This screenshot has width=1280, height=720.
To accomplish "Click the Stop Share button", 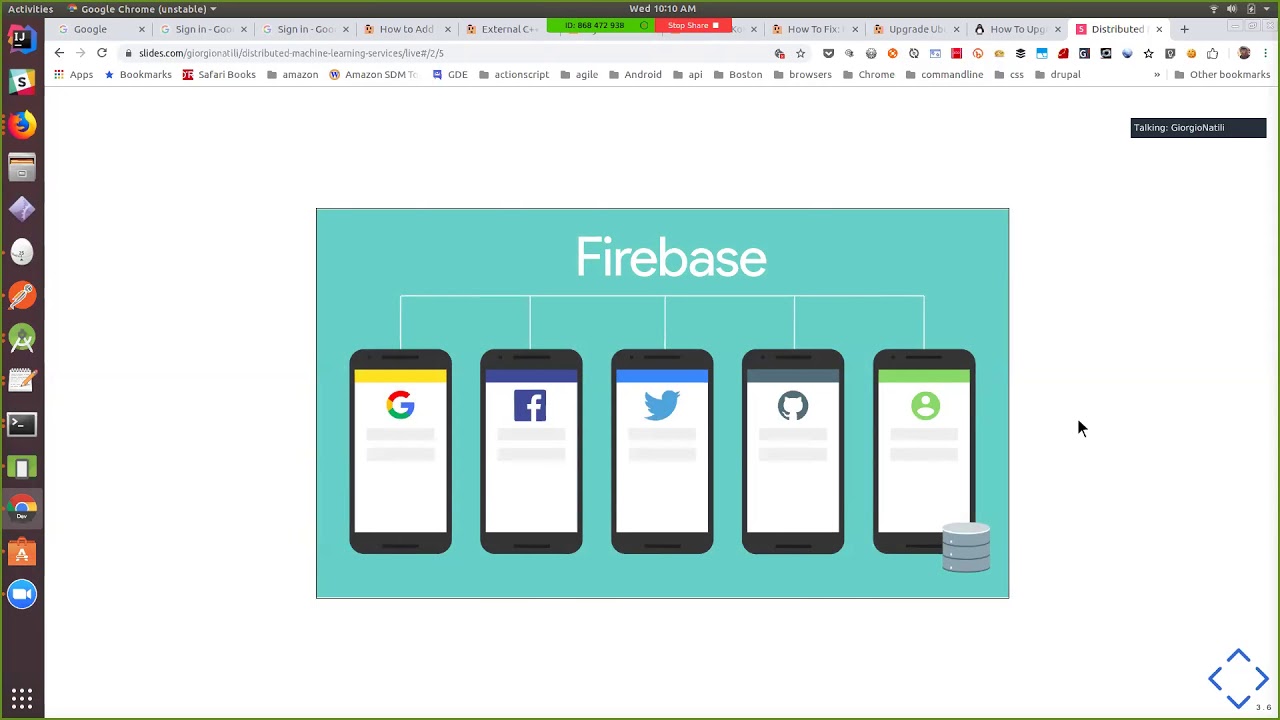I will (x=693, y=25).
